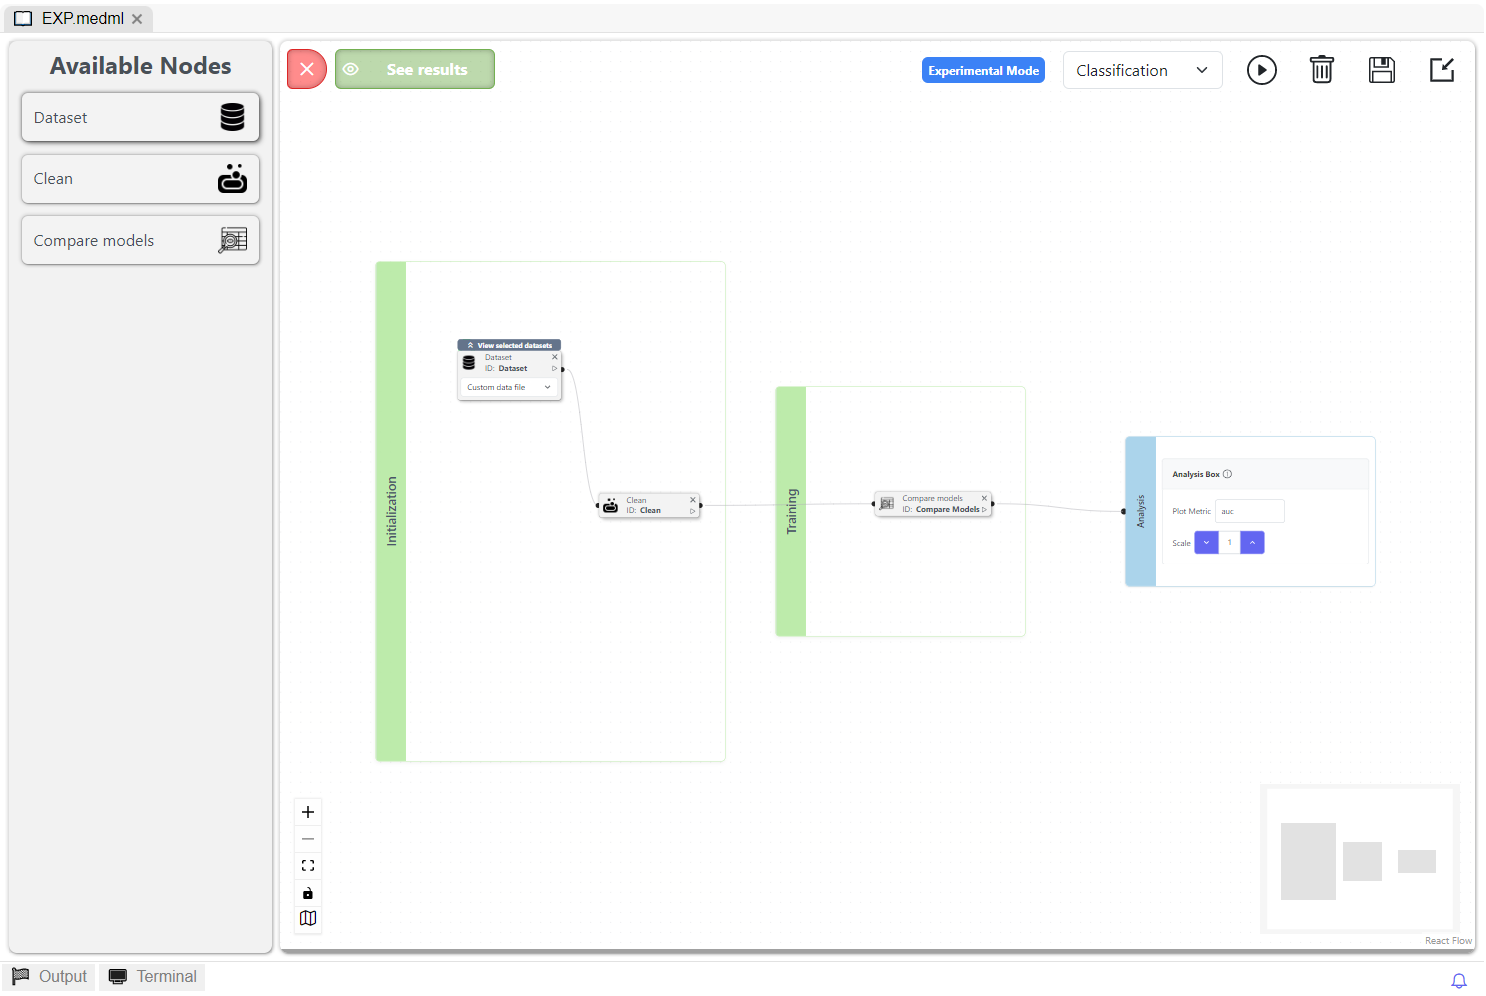Toggle the canvas interactivity lock

click(308, 893)
